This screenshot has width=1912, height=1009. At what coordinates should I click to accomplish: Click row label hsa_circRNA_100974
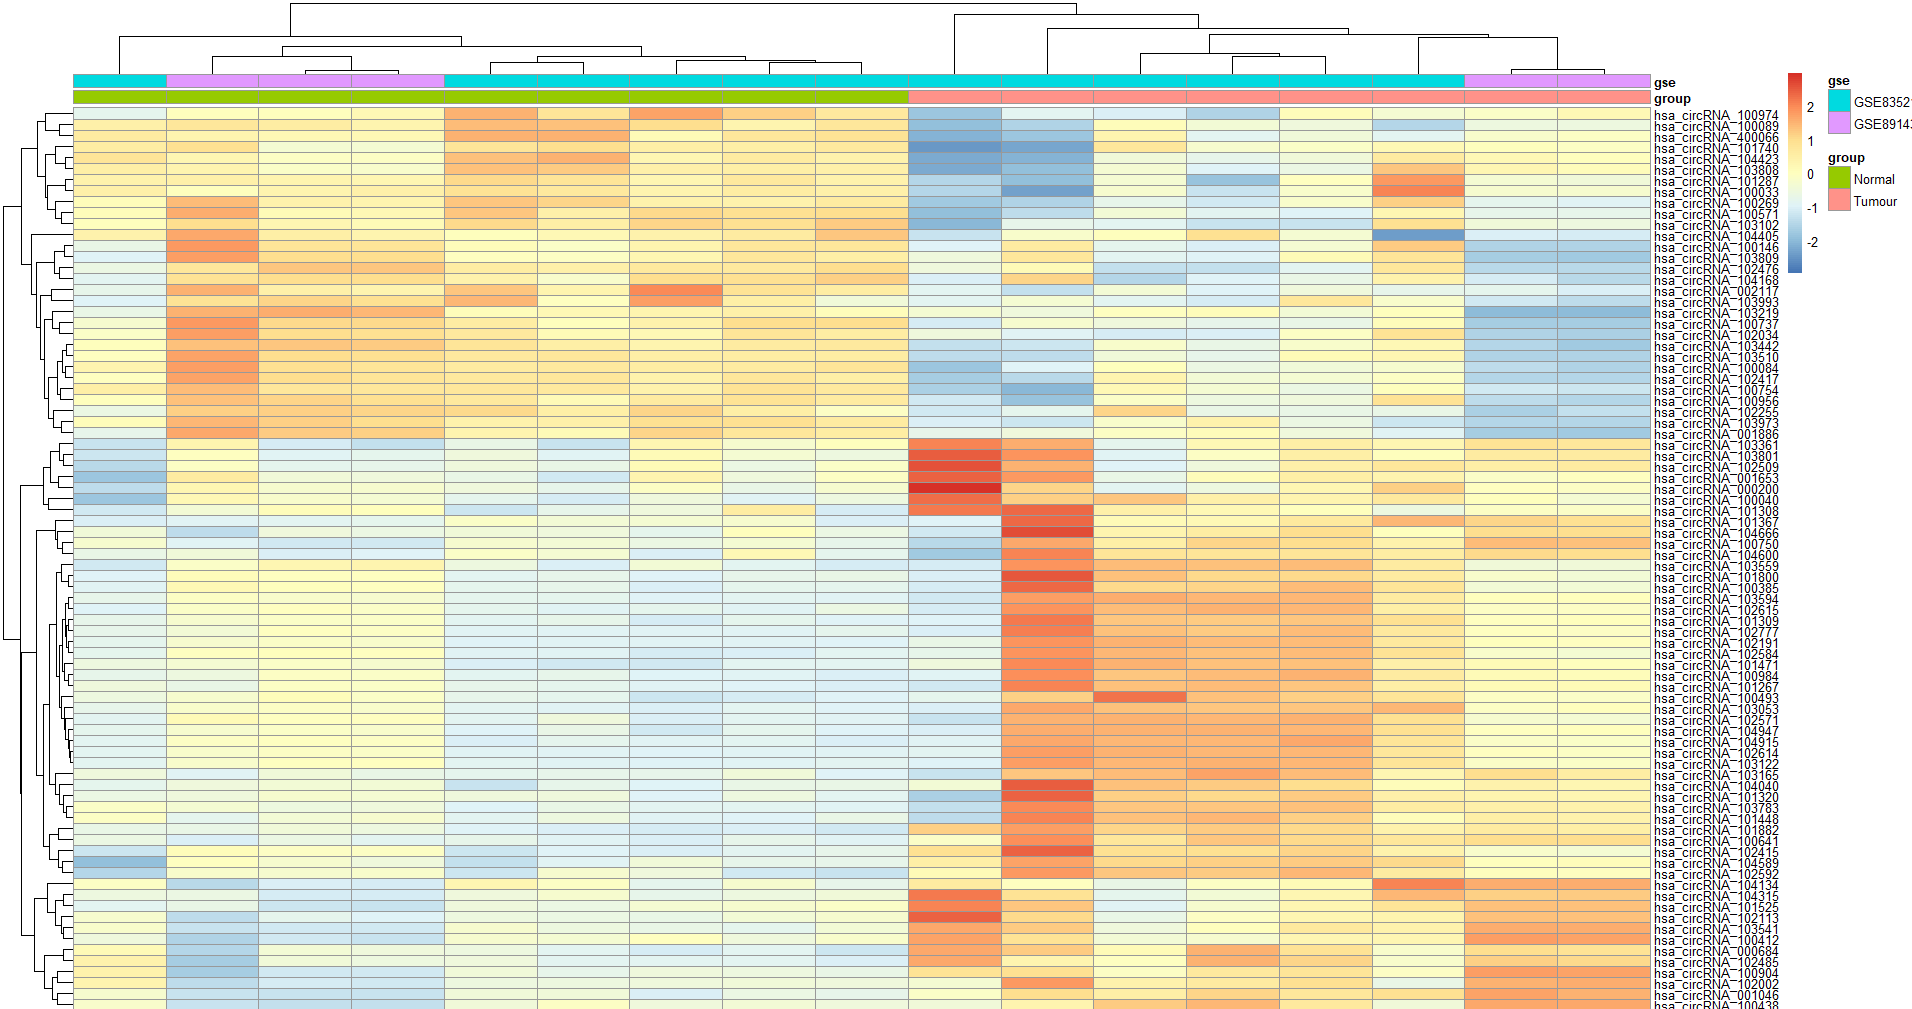click(x=1716, y=116)
